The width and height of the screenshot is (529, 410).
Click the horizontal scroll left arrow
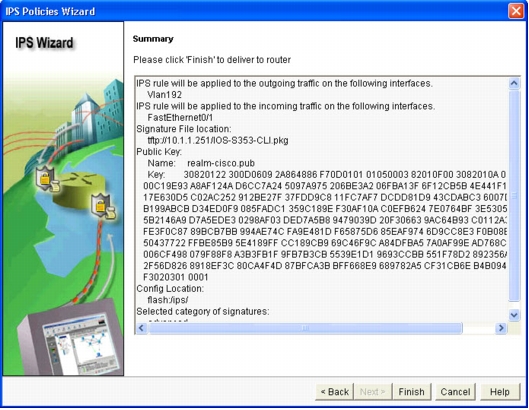tap(142, 328)
